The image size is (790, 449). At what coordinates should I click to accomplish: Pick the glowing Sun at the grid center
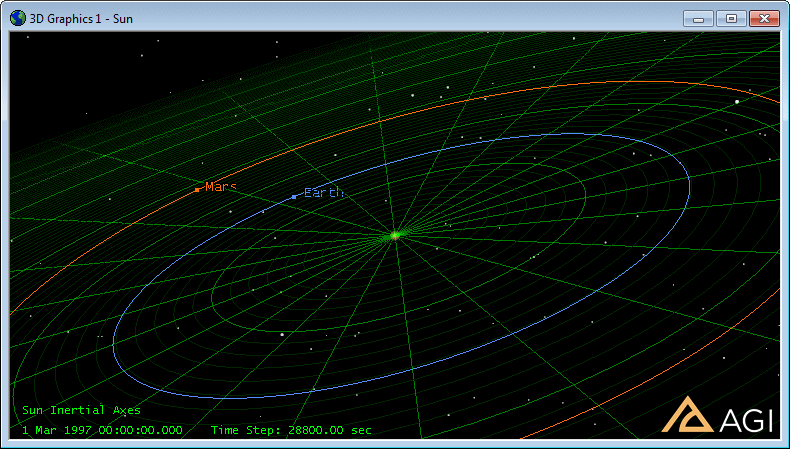395,235
